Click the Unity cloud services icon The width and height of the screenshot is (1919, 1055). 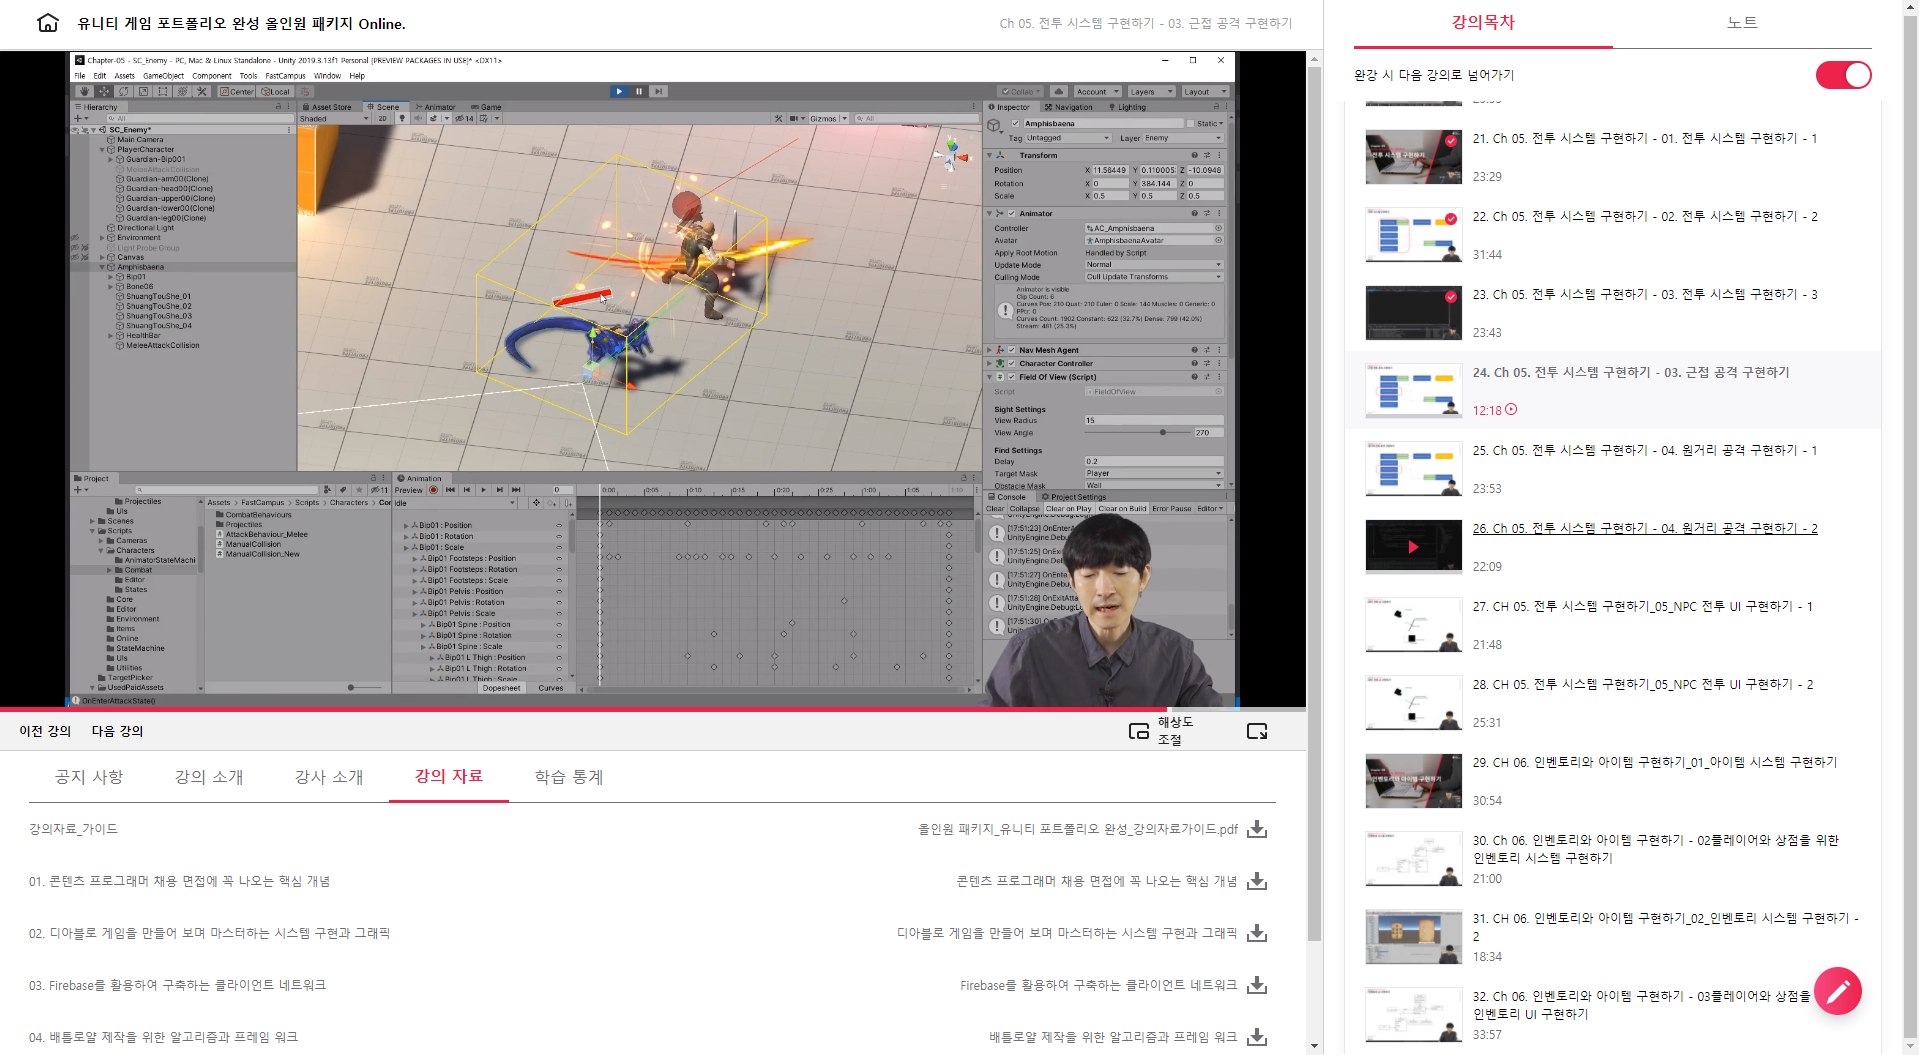coord(1059,91)
